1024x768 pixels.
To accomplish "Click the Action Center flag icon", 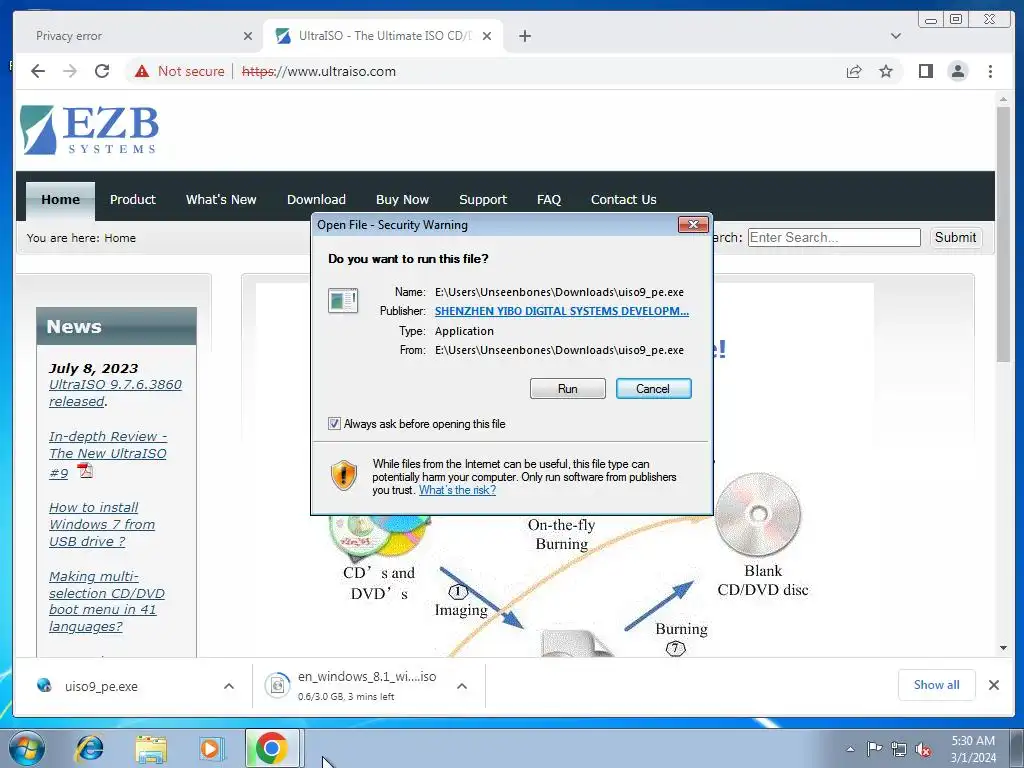I will pyautogui.click(x=874, y=748).
